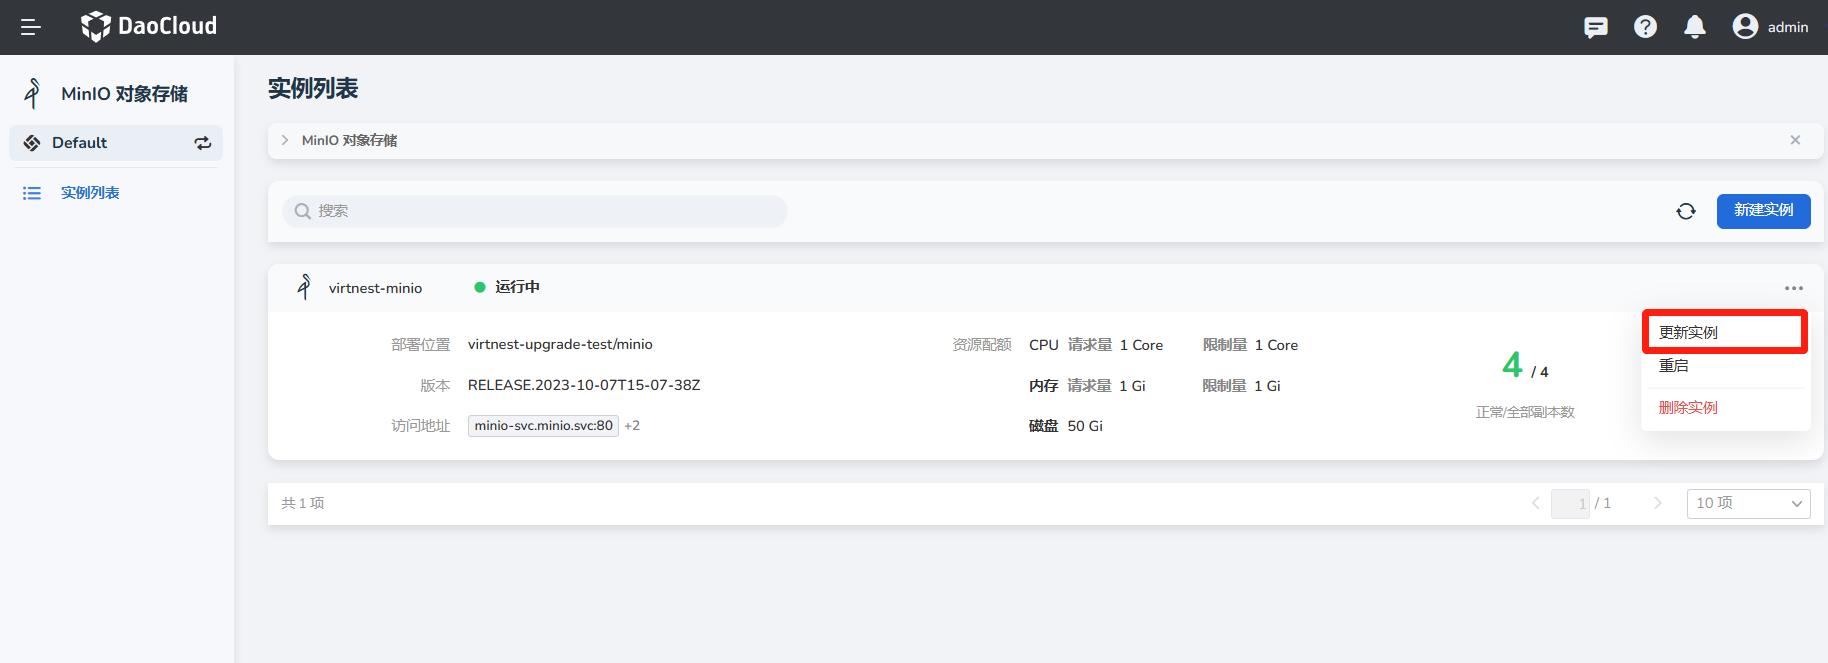Viewport: 1828px width, 663px height.
Task: Switch the Default workspace
Action: point(202,143)
